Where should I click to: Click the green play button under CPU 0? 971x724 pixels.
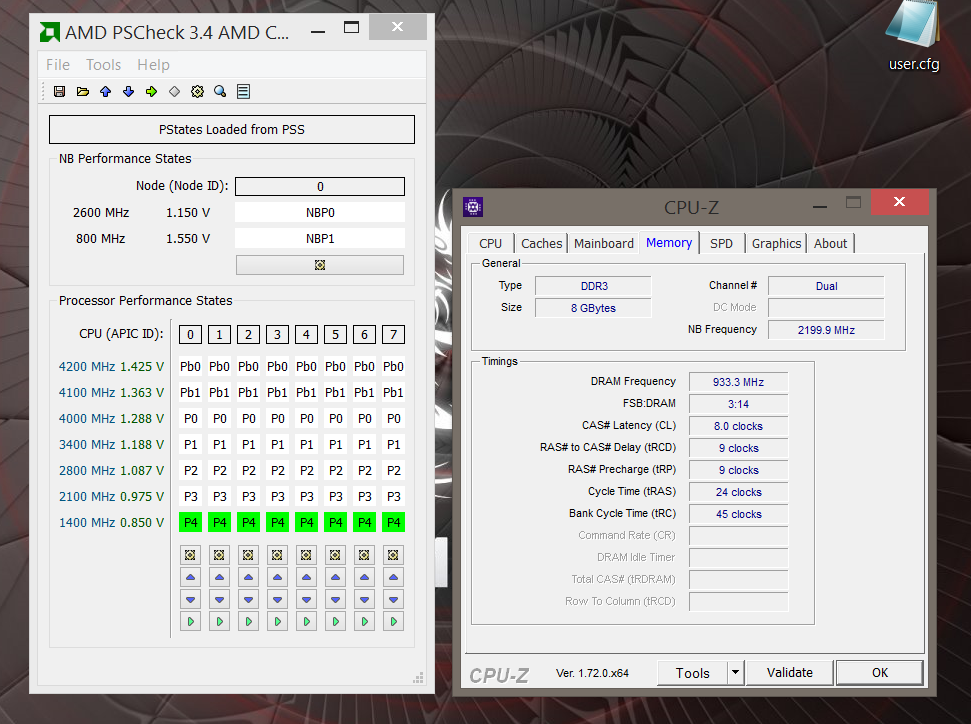(190, 621)
